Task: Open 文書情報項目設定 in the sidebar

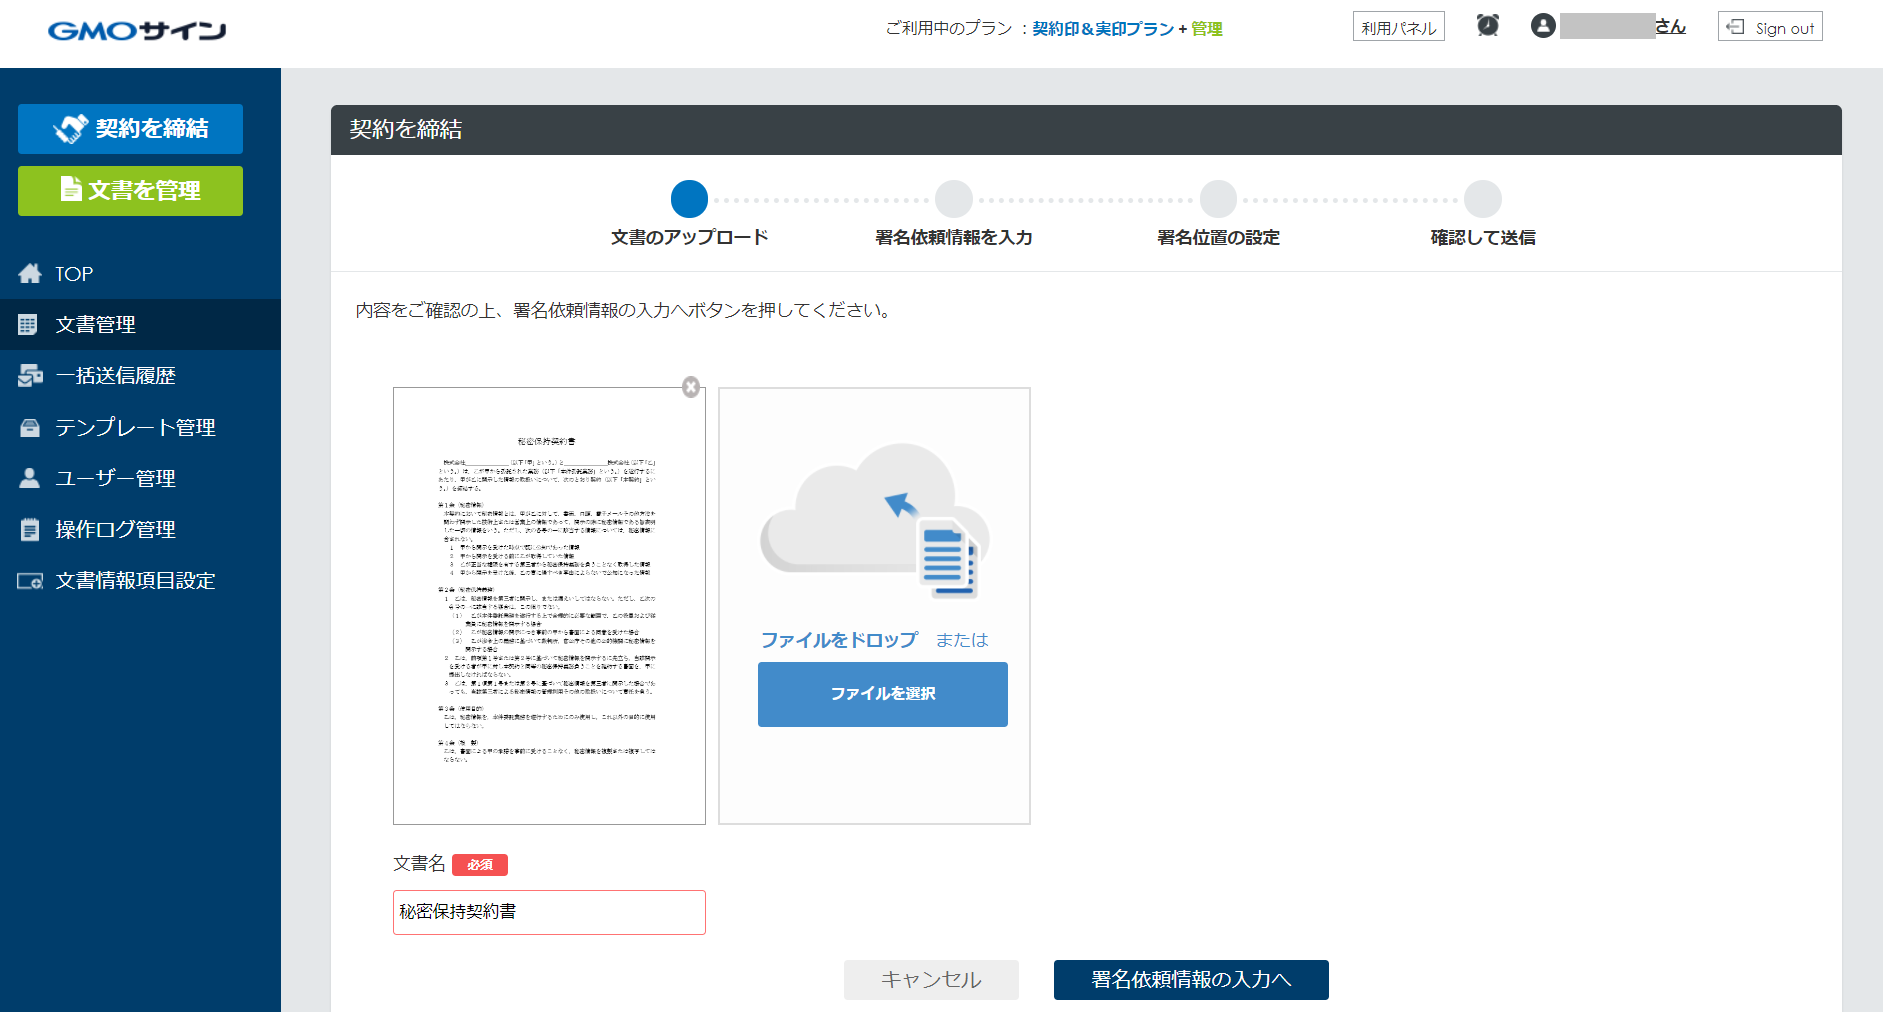Action: coord(135,581)
